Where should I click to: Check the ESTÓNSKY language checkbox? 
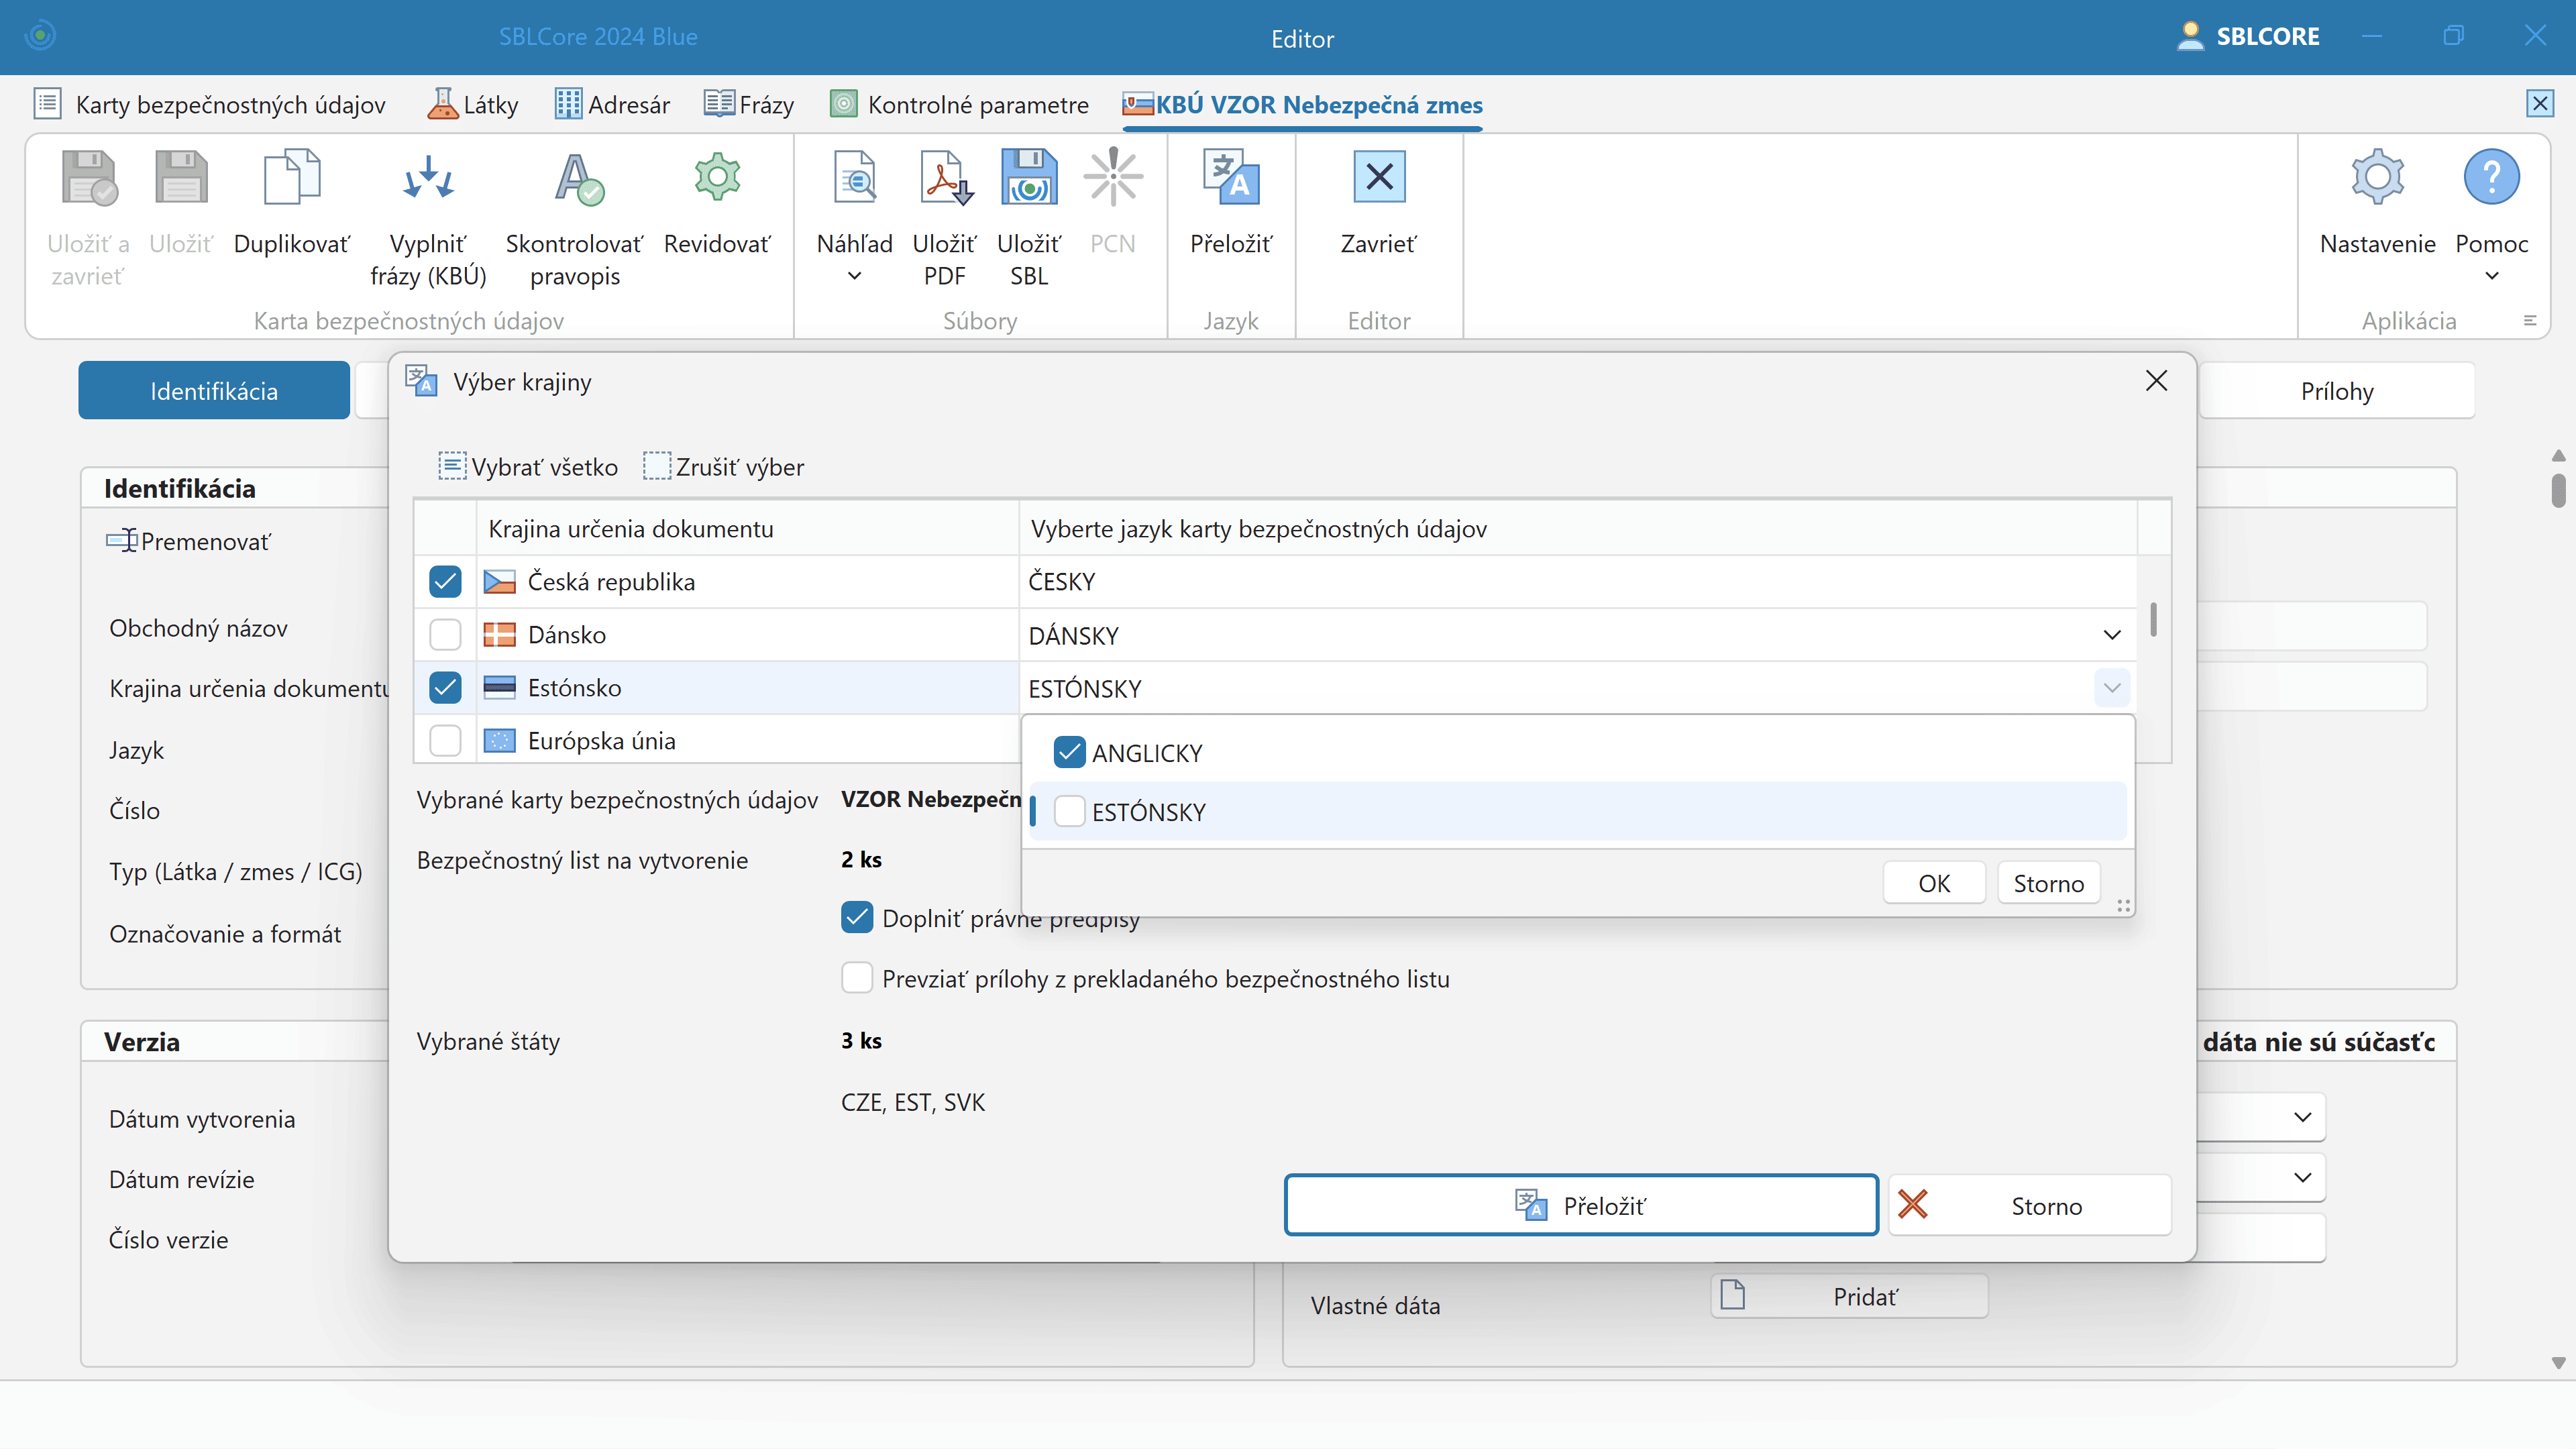click(x=1069, y=811)
